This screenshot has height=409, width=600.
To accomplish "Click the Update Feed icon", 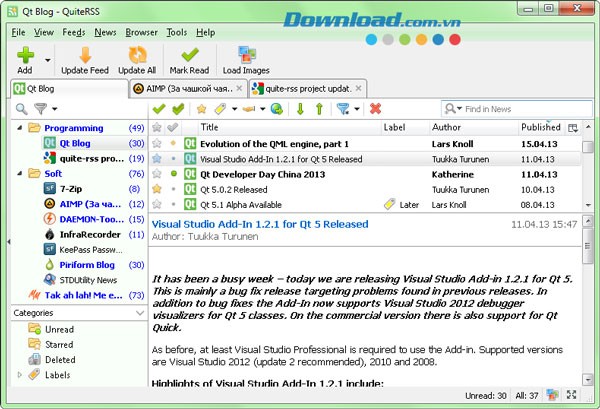I will point(84,55).
